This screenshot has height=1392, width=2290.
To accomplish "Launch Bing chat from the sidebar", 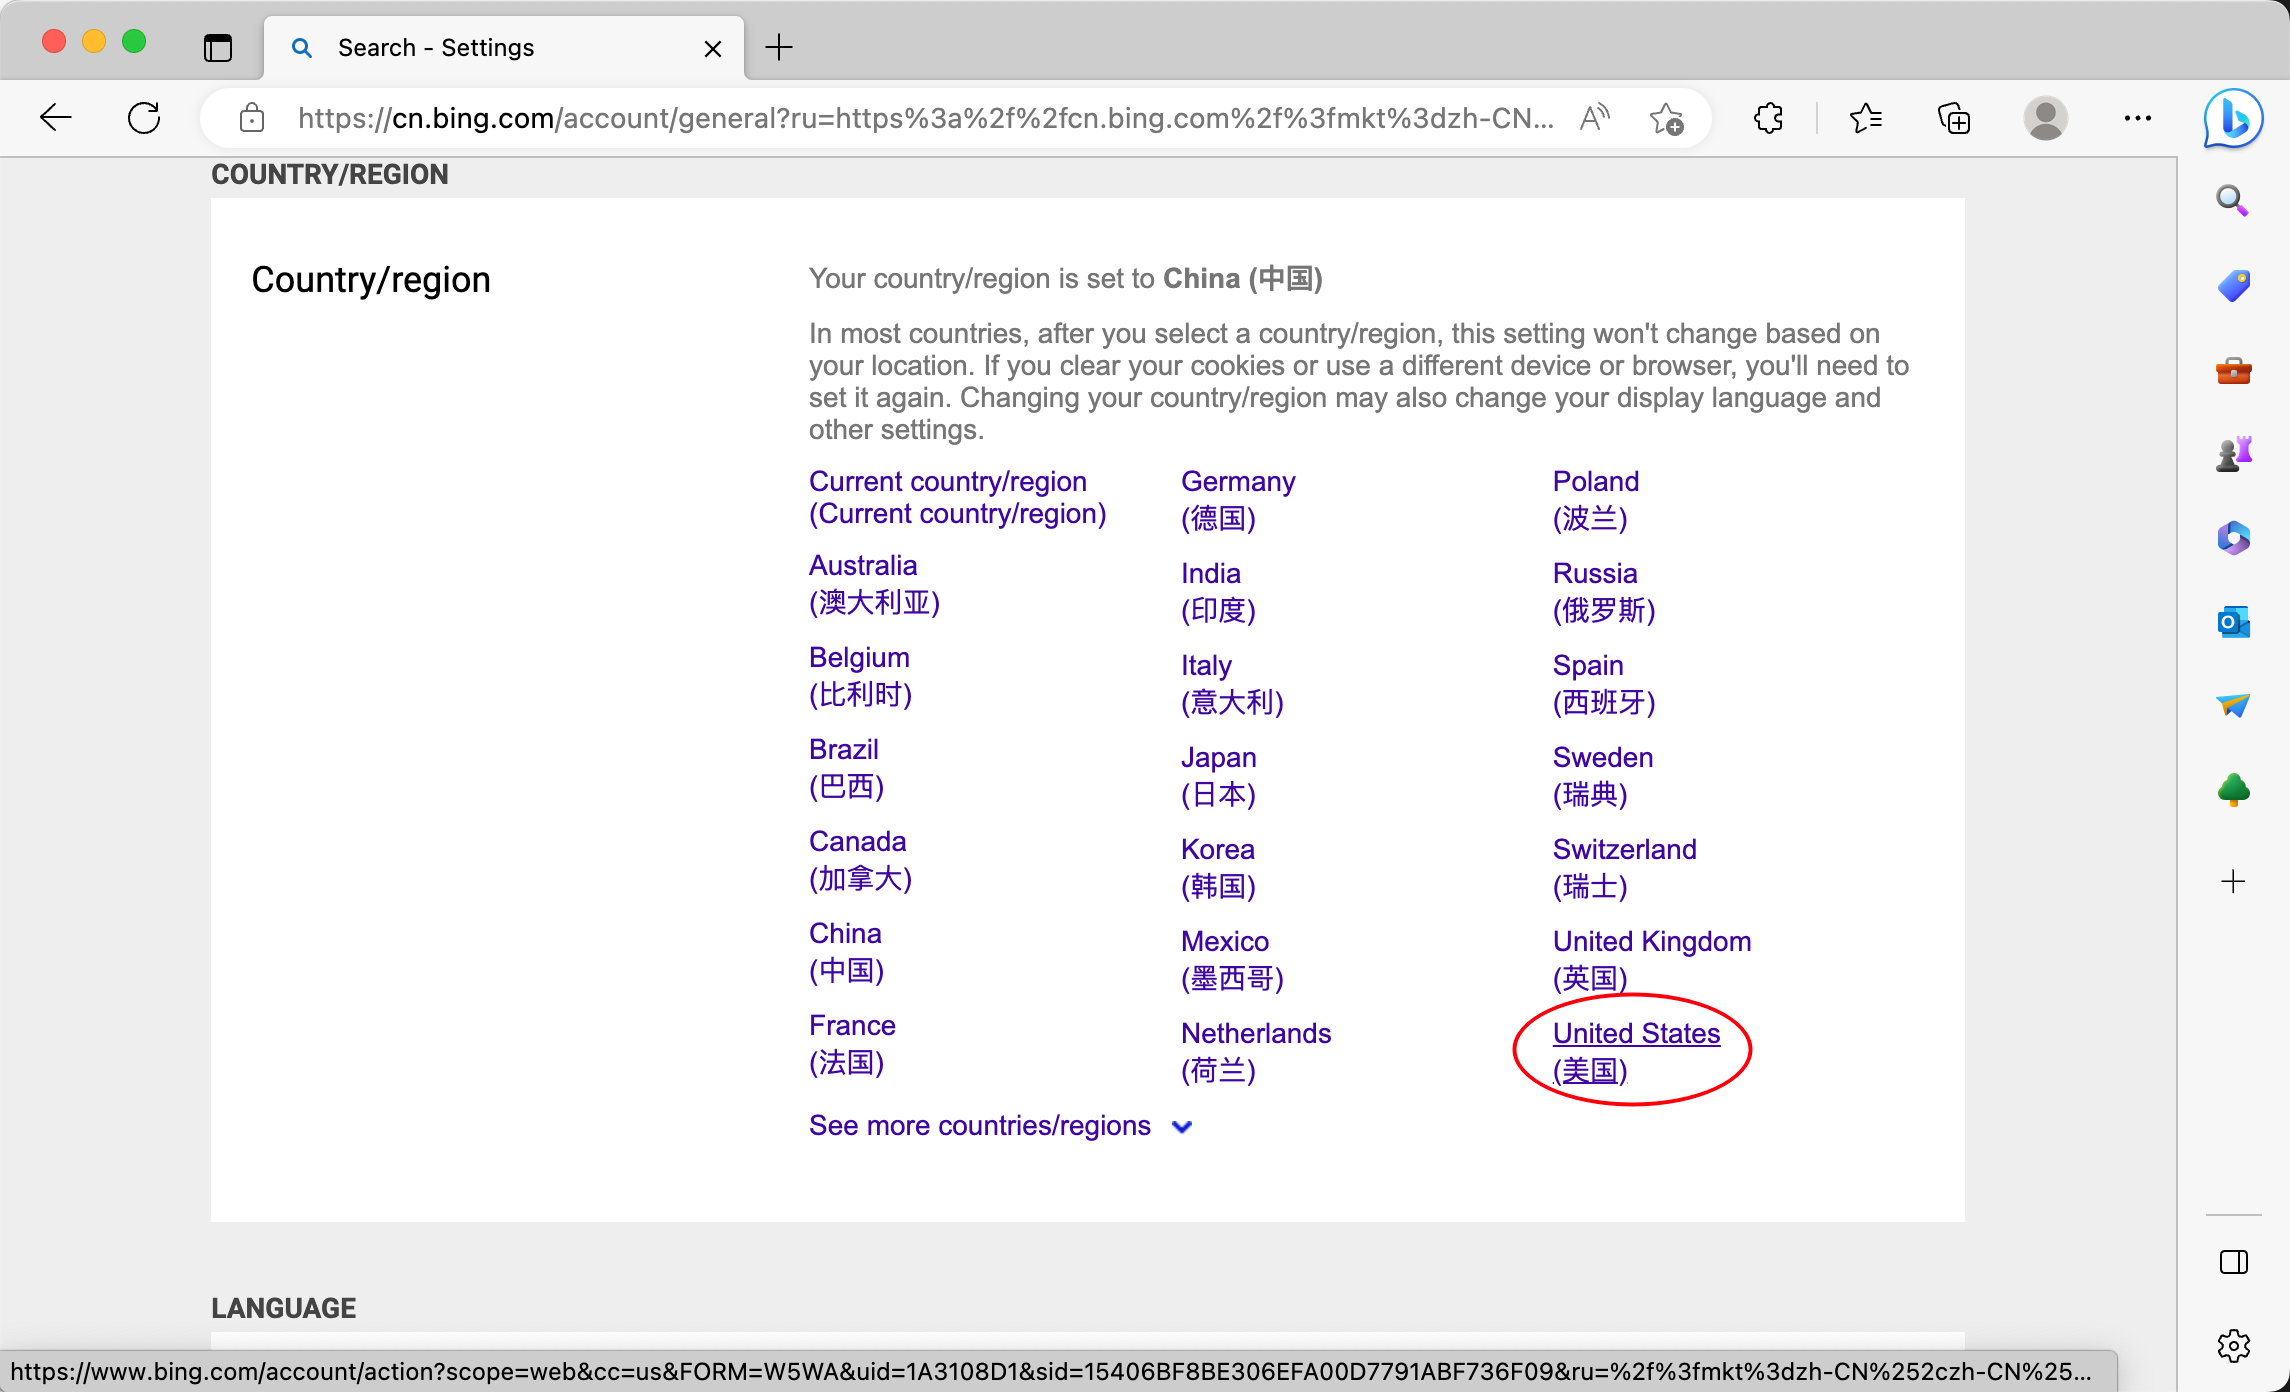I will 2234,118.
